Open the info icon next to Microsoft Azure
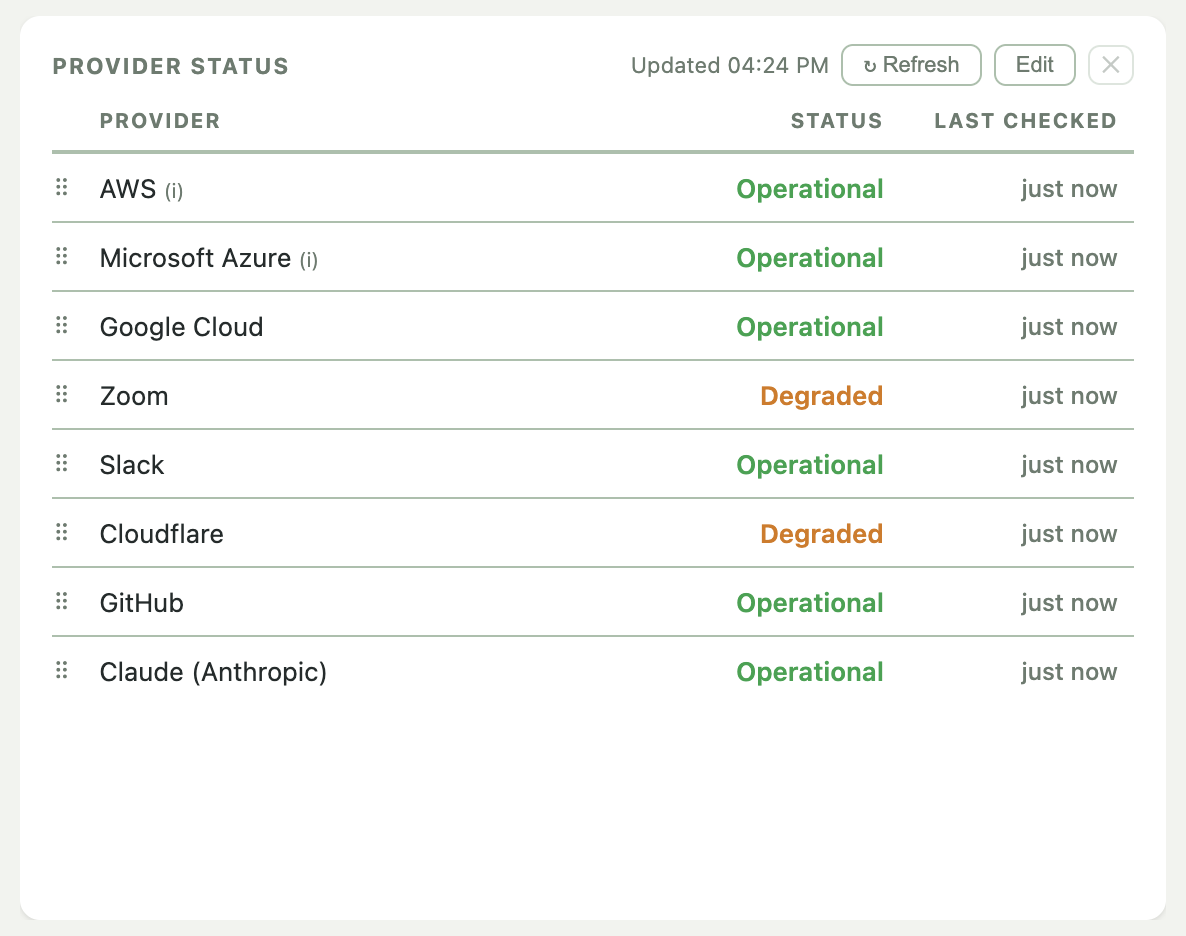This screenshot has height=936, width=1186. point(309,260)
